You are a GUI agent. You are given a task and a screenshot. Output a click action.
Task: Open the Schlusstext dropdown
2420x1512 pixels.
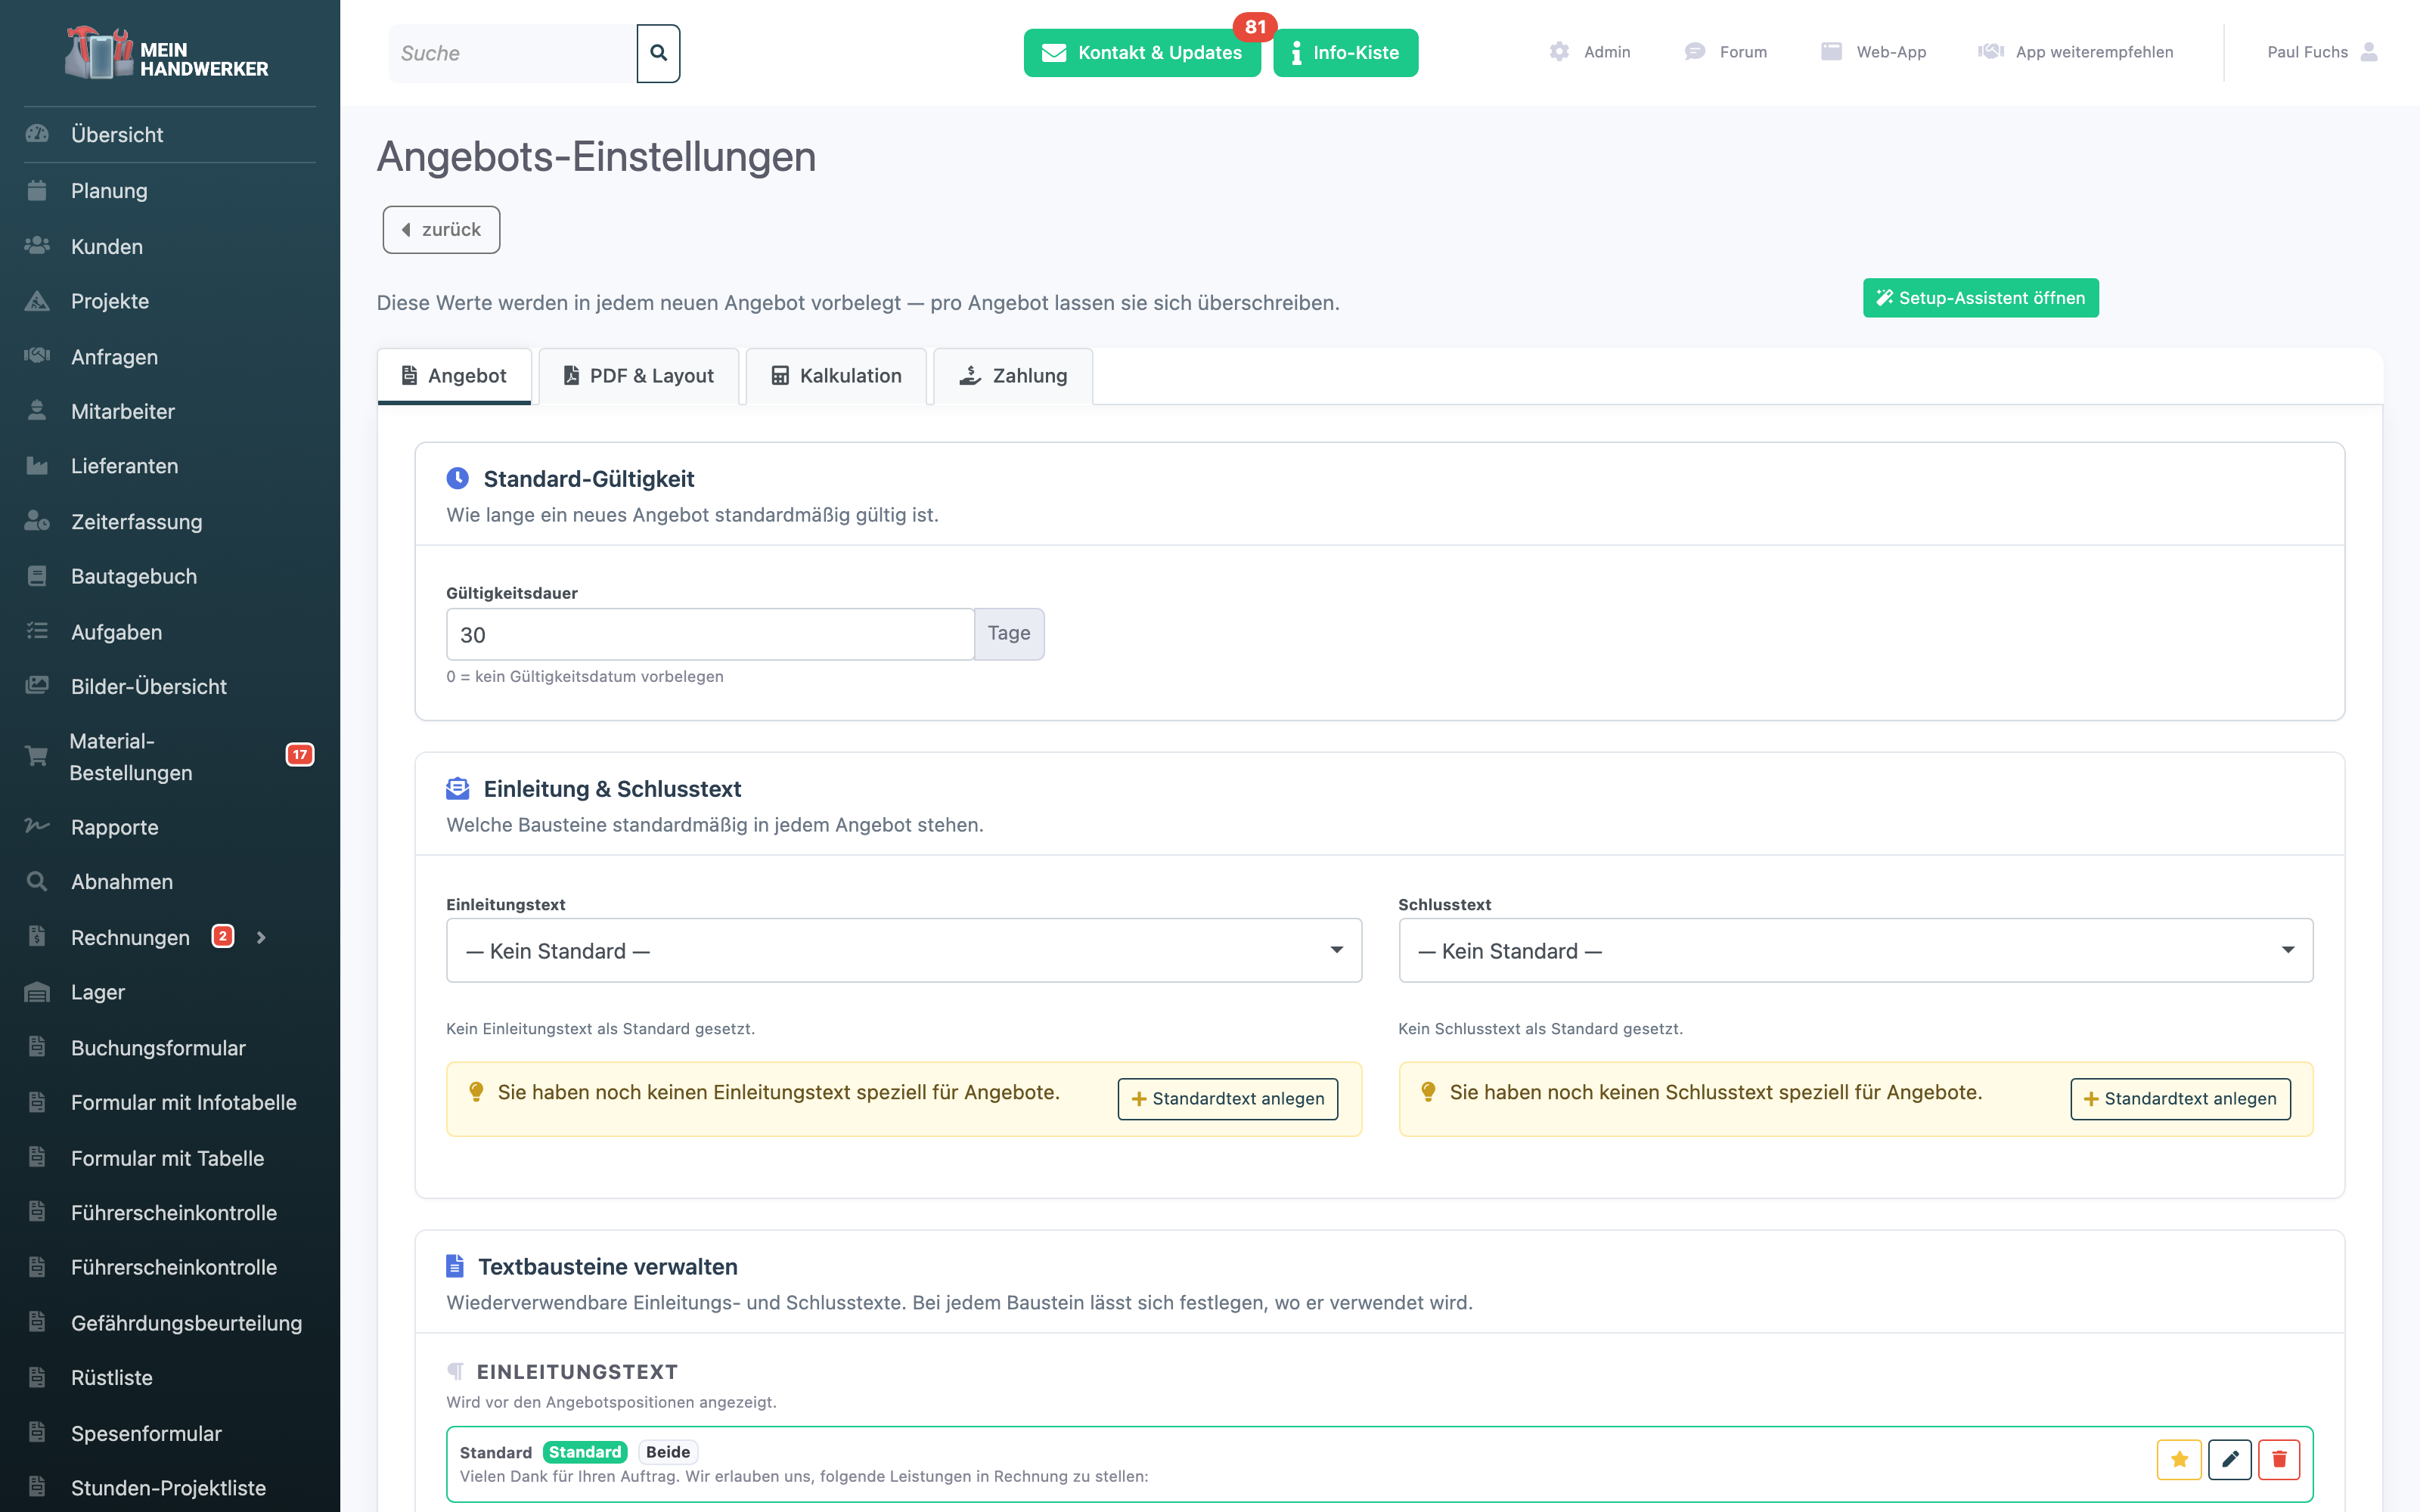click(1856, 950)
